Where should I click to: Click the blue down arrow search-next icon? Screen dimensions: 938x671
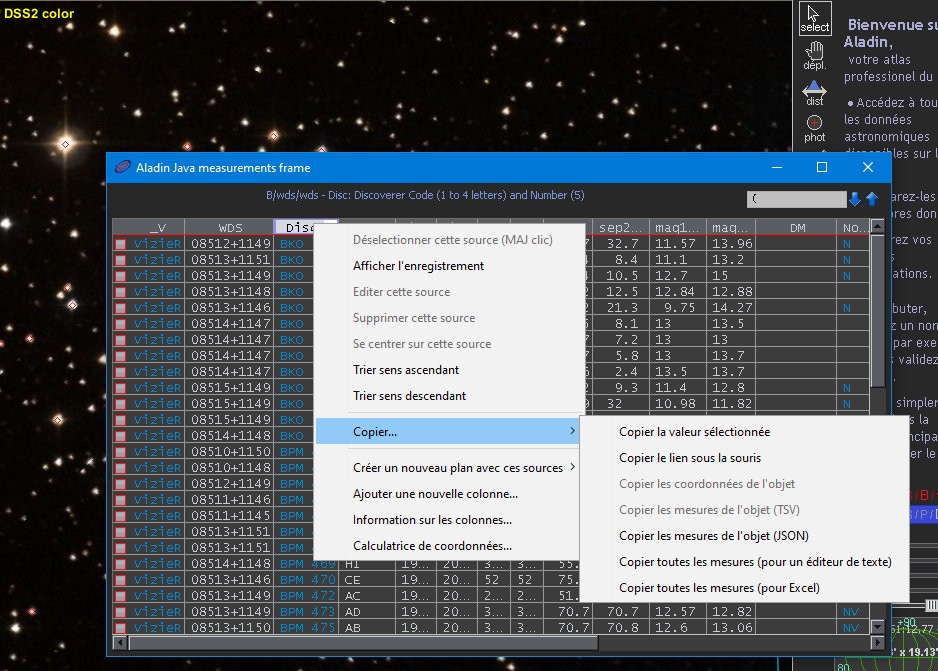click(x=855, y=199)
